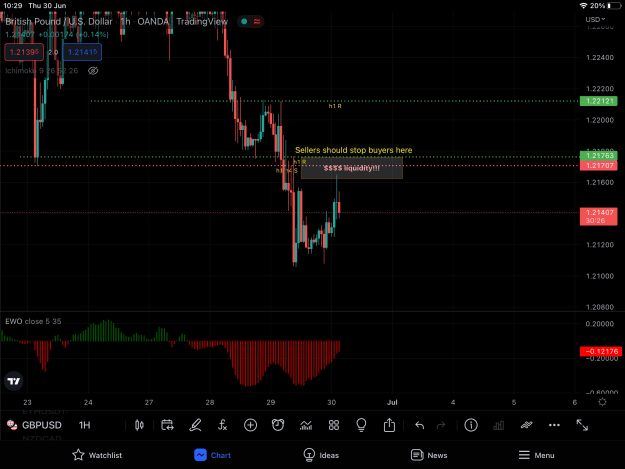Create an alert with the alarm clock icon
625x469 pixels.
pos(278,425)
